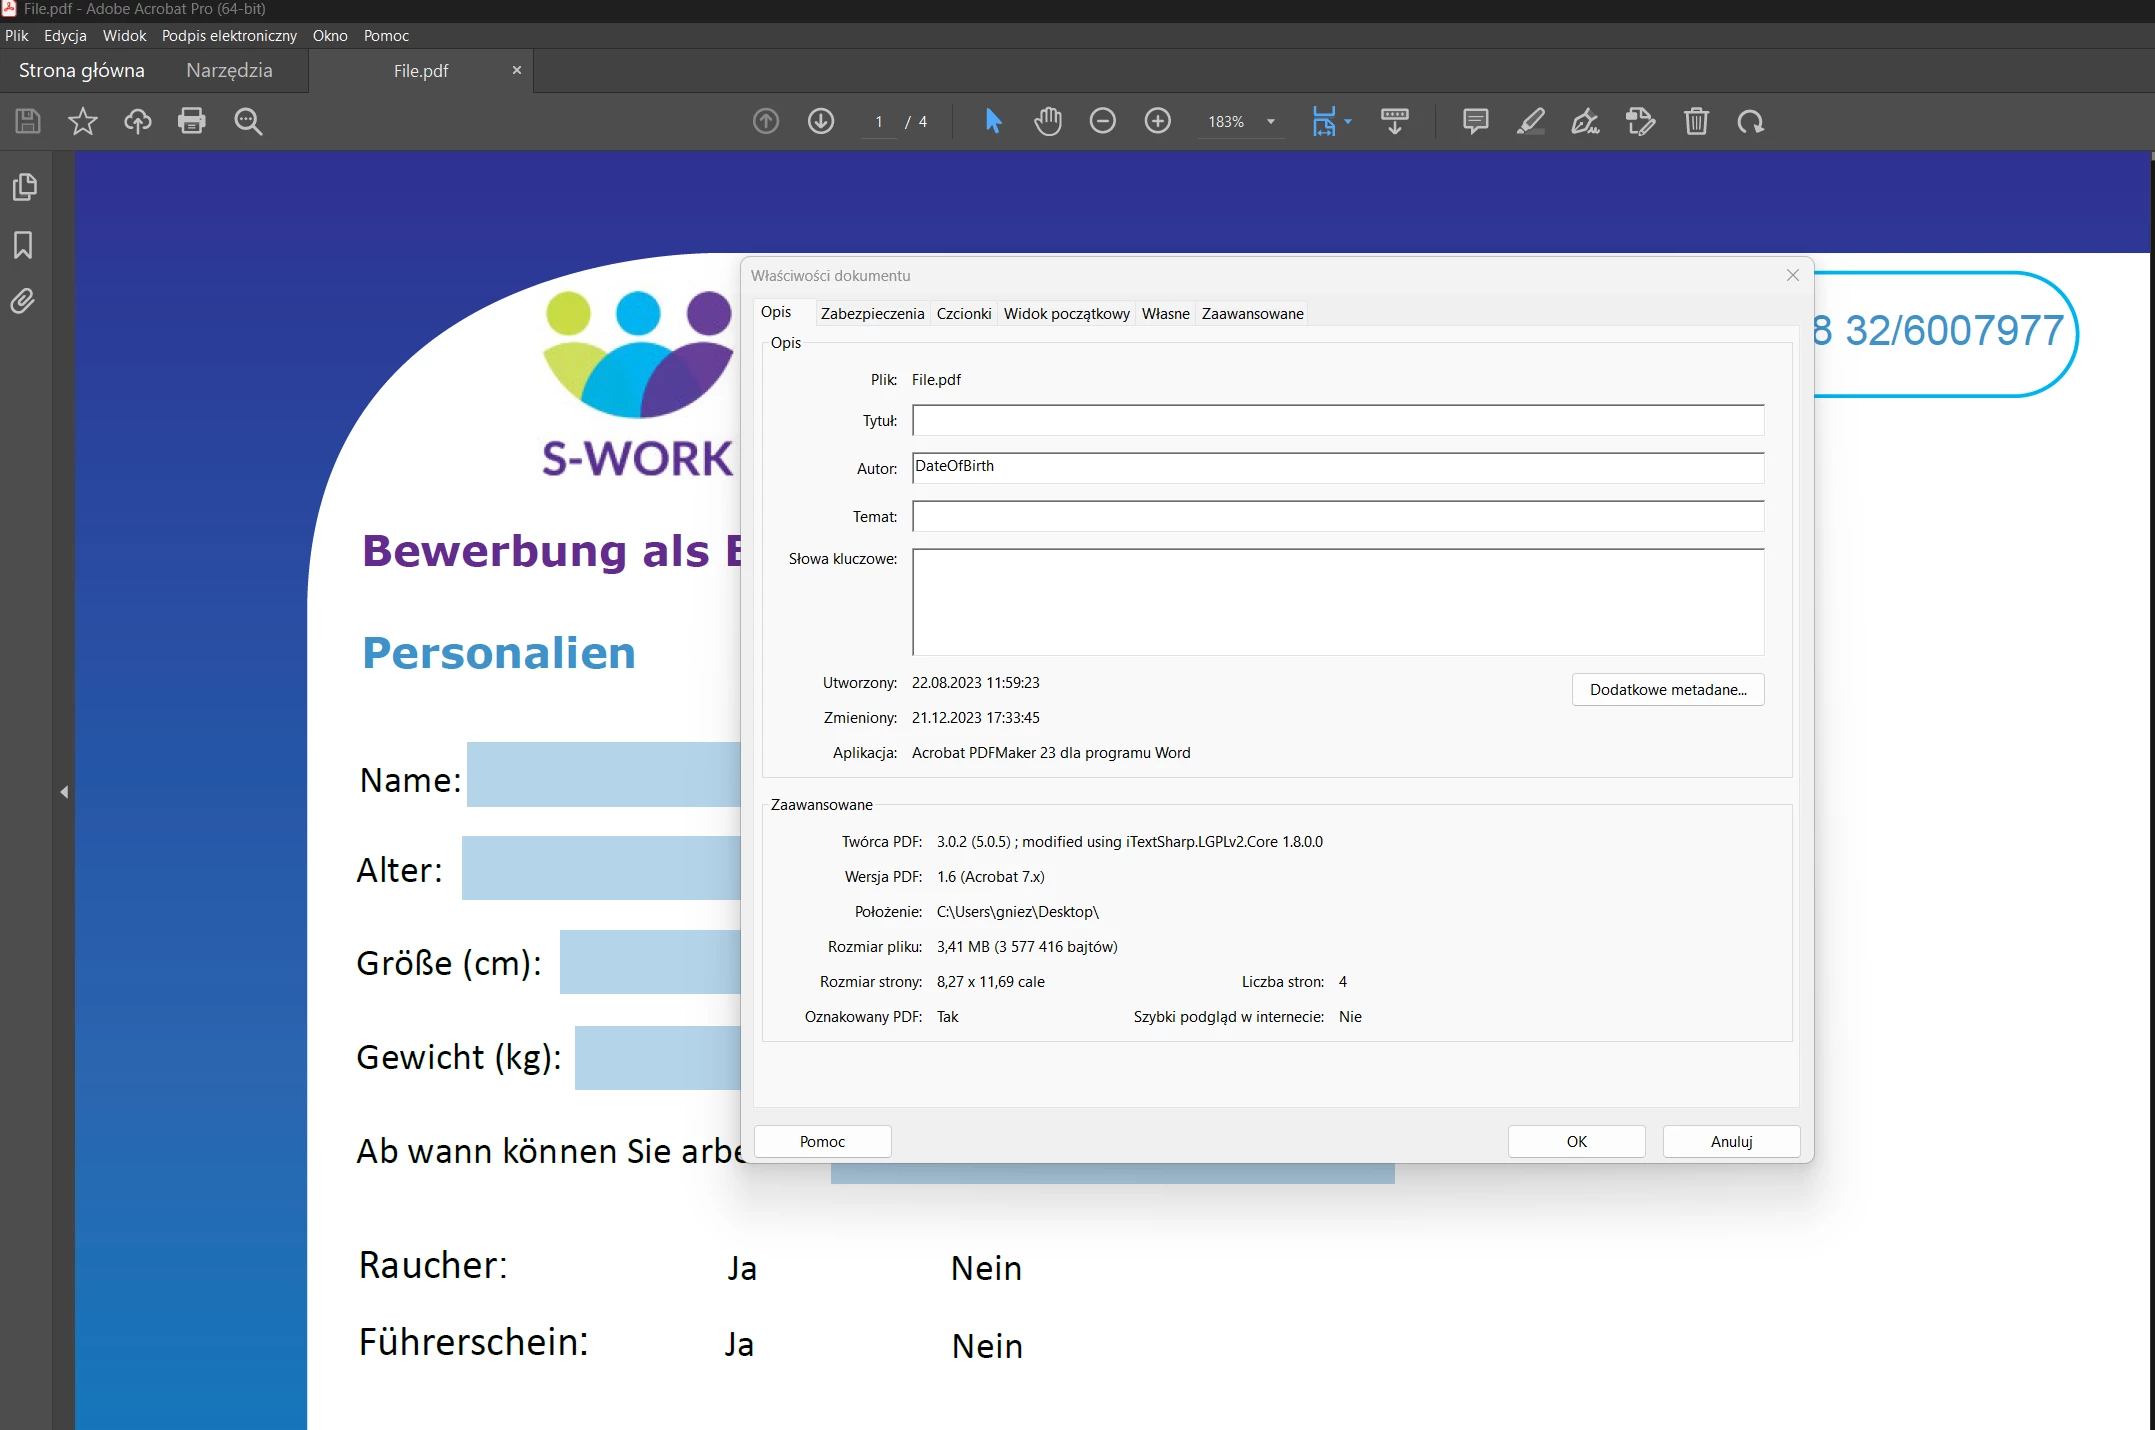Open the 183% zoom level dropdown
Screen dimensions: 2155x1430
[x=1271, y=121]
